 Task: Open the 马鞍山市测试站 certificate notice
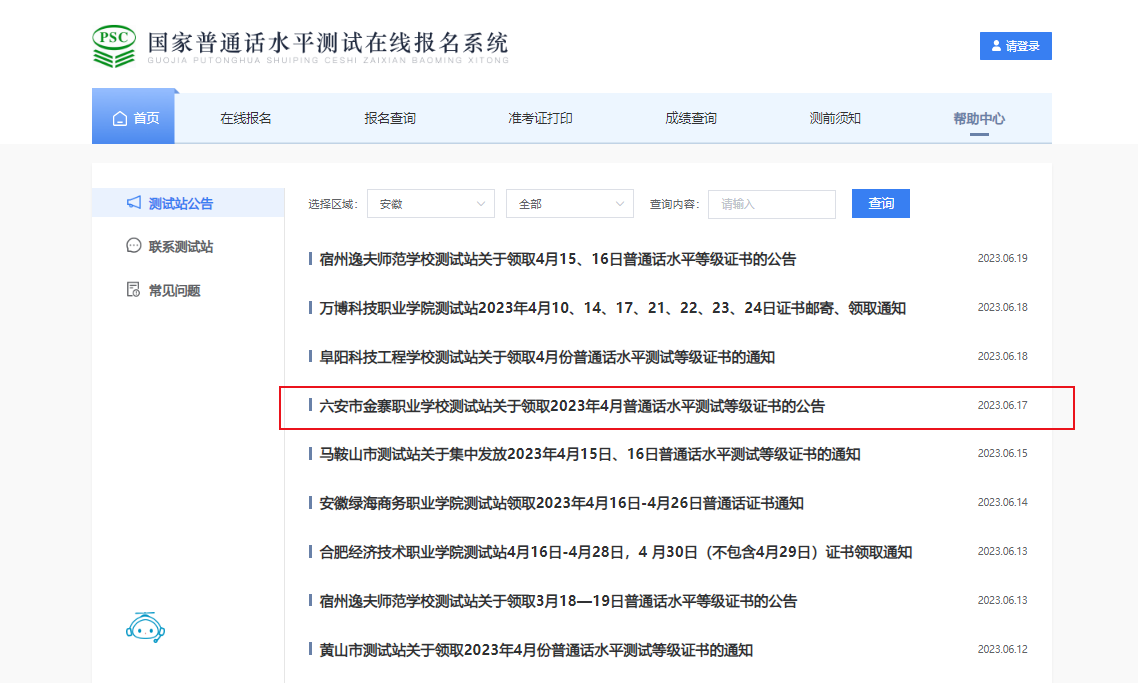[x=589, y=454]
